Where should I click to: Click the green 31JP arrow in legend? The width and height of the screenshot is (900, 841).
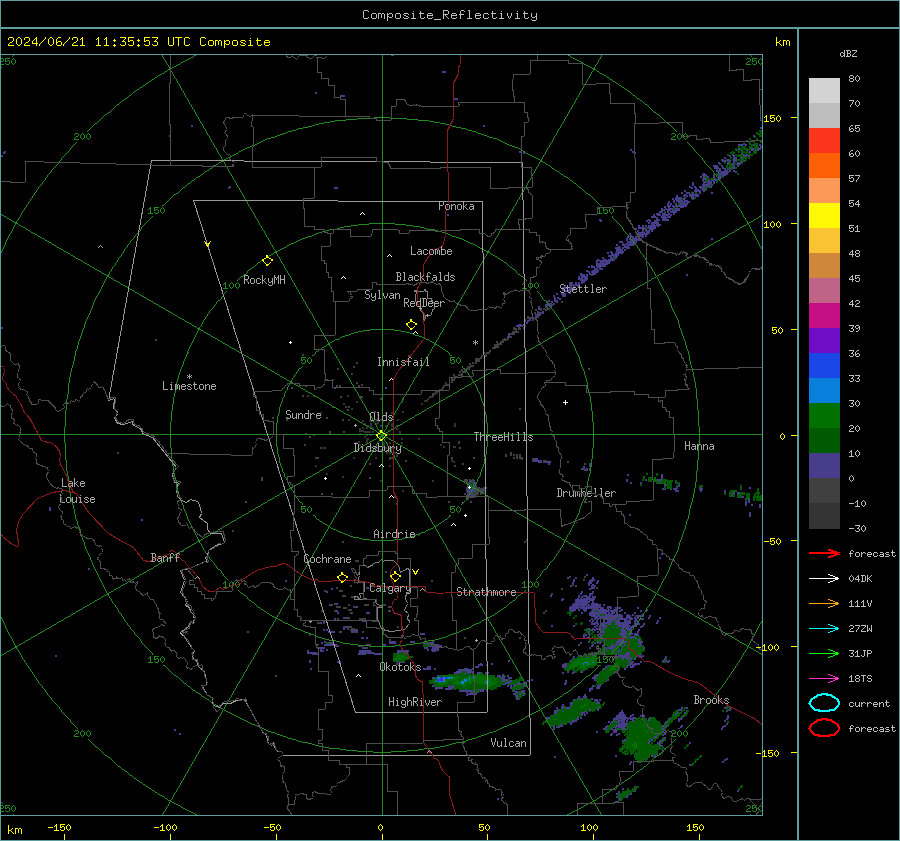(x=824, y=653)
